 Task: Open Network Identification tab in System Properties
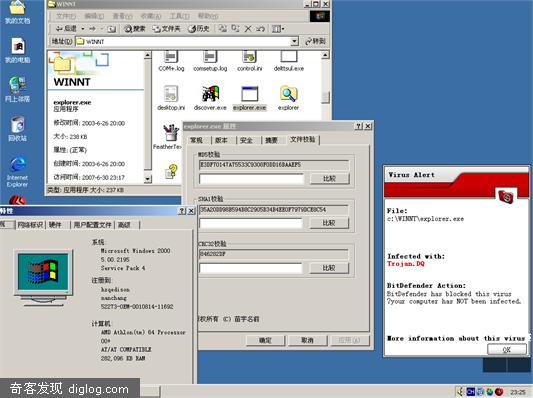point(30,225)
